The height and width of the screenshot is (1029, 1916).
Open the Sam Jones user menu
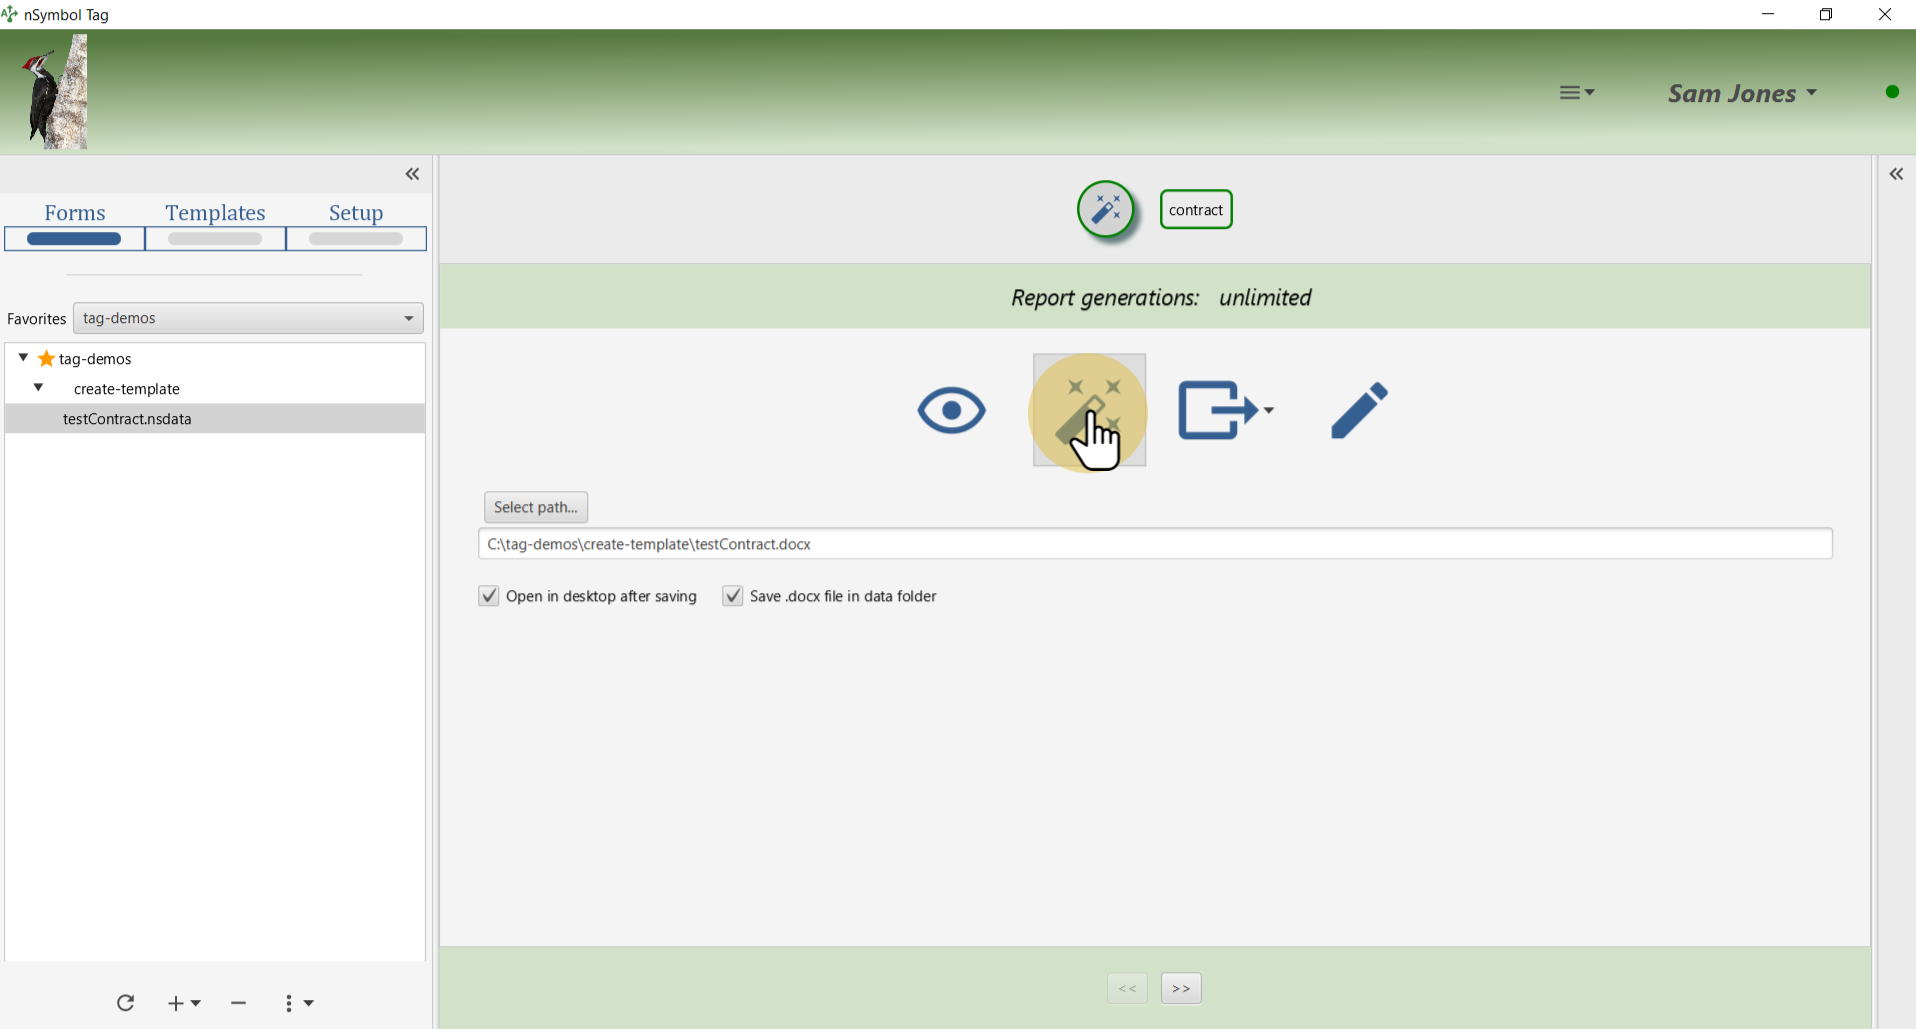pos(1742,93)
